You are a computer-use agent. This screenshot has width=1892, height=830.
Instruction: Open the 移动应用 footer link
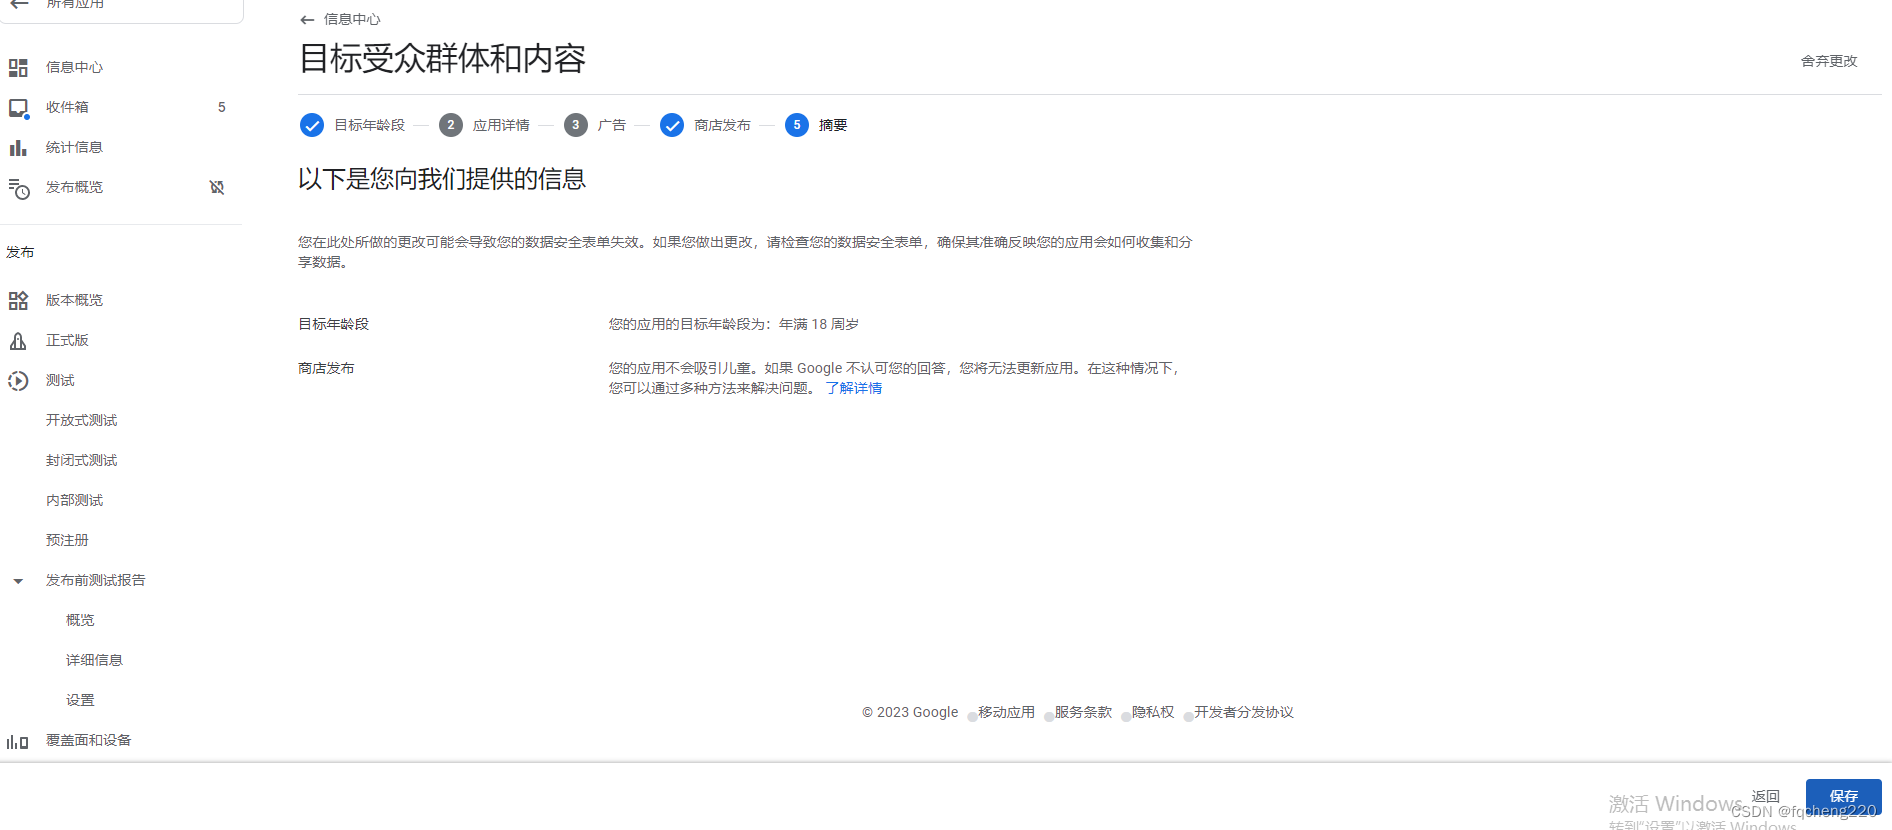[x=1006, y=712]
